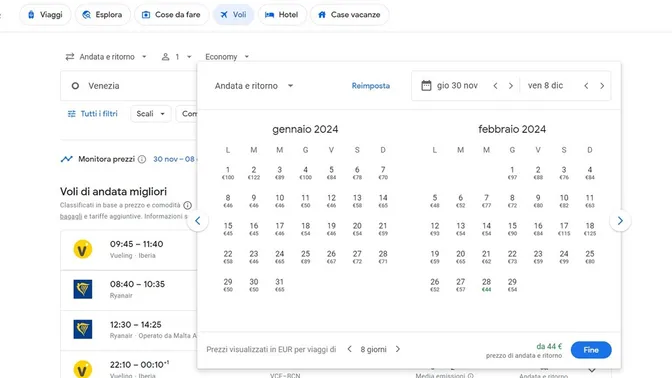Select the Ryanair 08:40 – 10:35 flight

coord(129,290)
